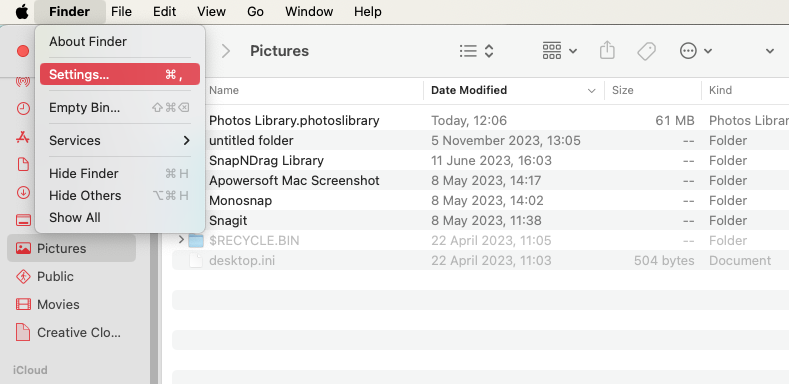Open the Apple menu
789x384 pixels.
[22, 12]
